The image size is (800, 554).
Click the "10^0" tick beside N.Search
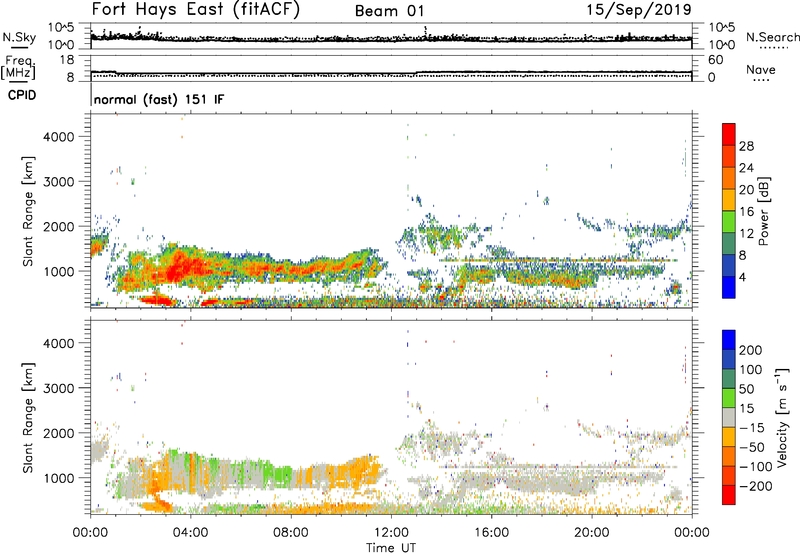tap(722, 45)
